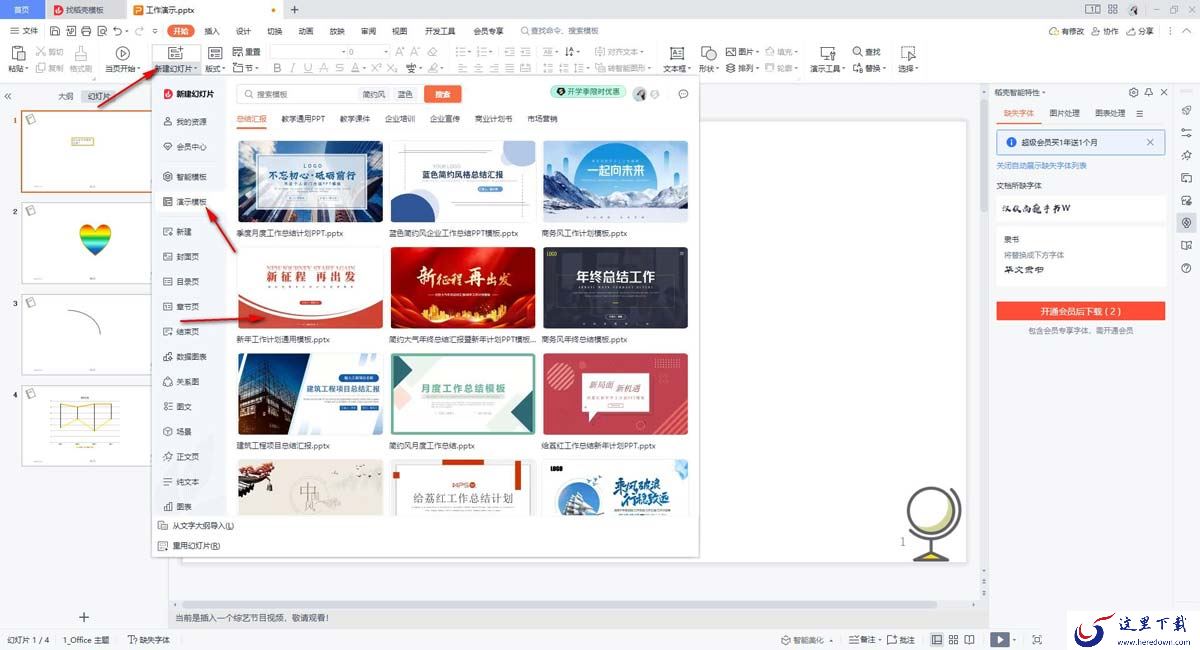Select the 教学课件 template category tab
Screen dimensions: 1200x650
(354, 118)
